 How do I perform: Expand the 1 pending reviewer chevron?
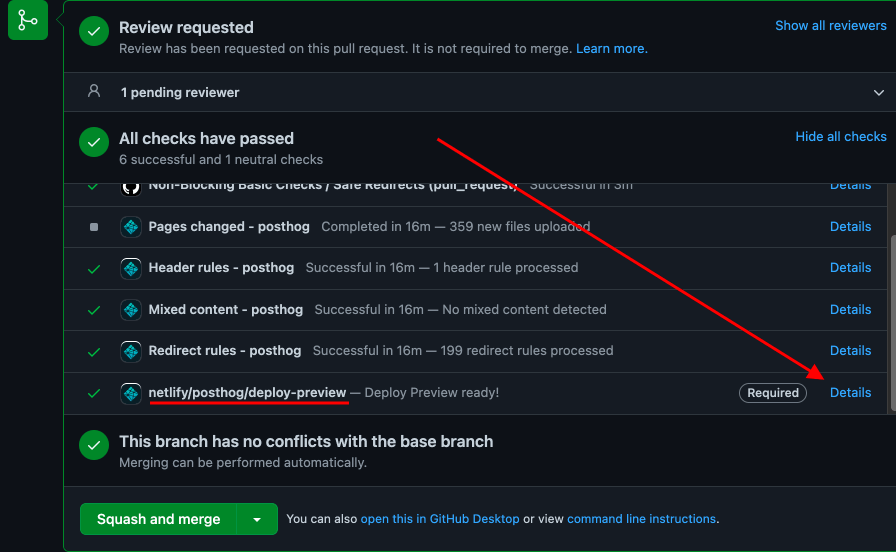(878, 92)
